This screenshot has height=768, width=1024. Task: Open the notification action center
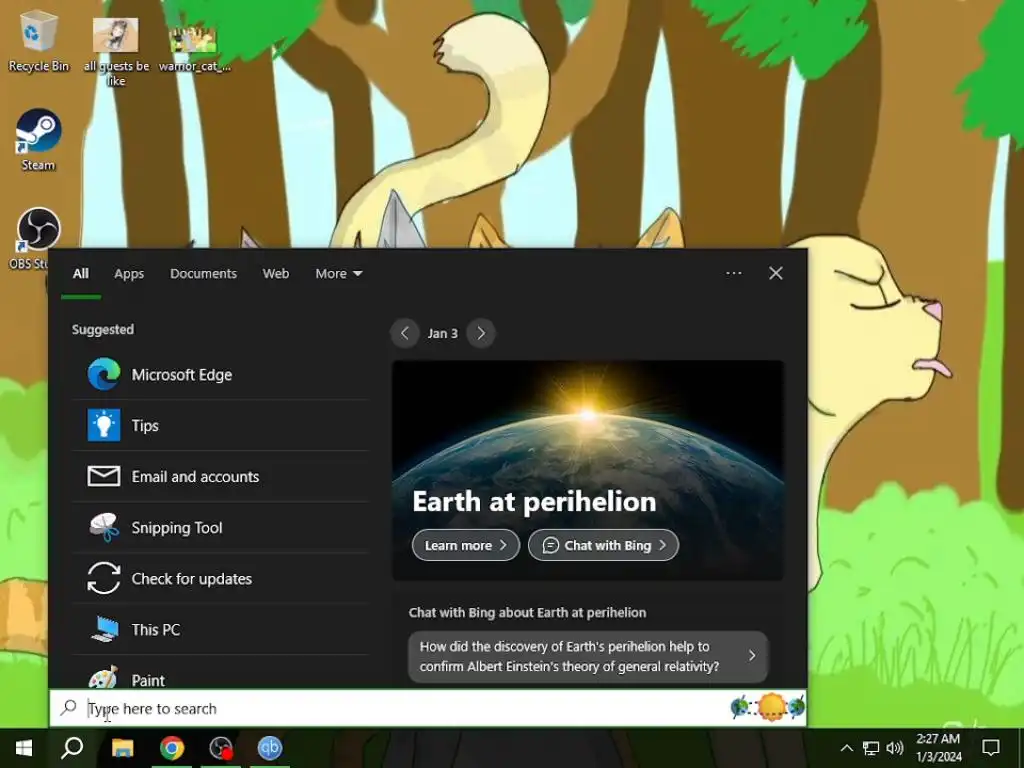pos(991,748)
